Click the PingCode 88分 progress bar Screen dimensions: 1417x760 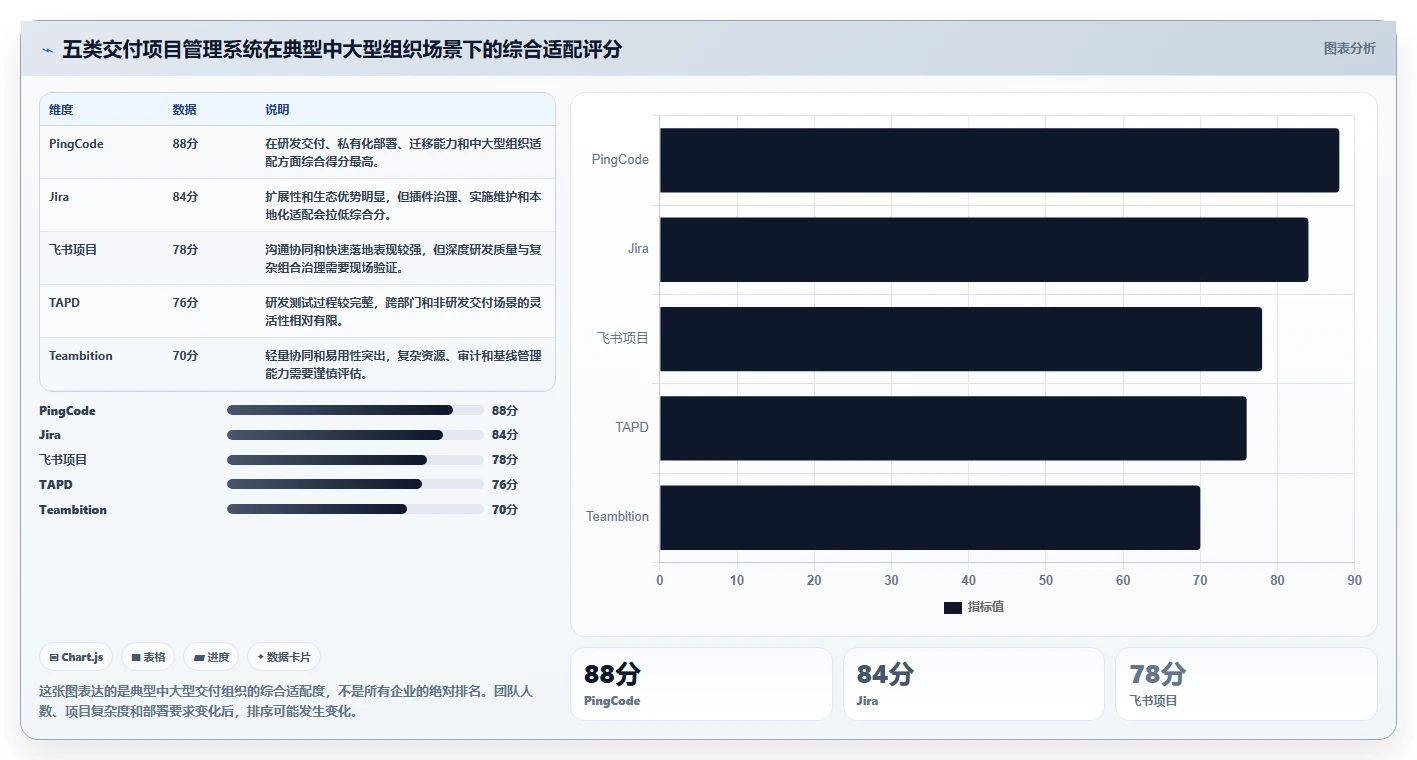(355, 410)
